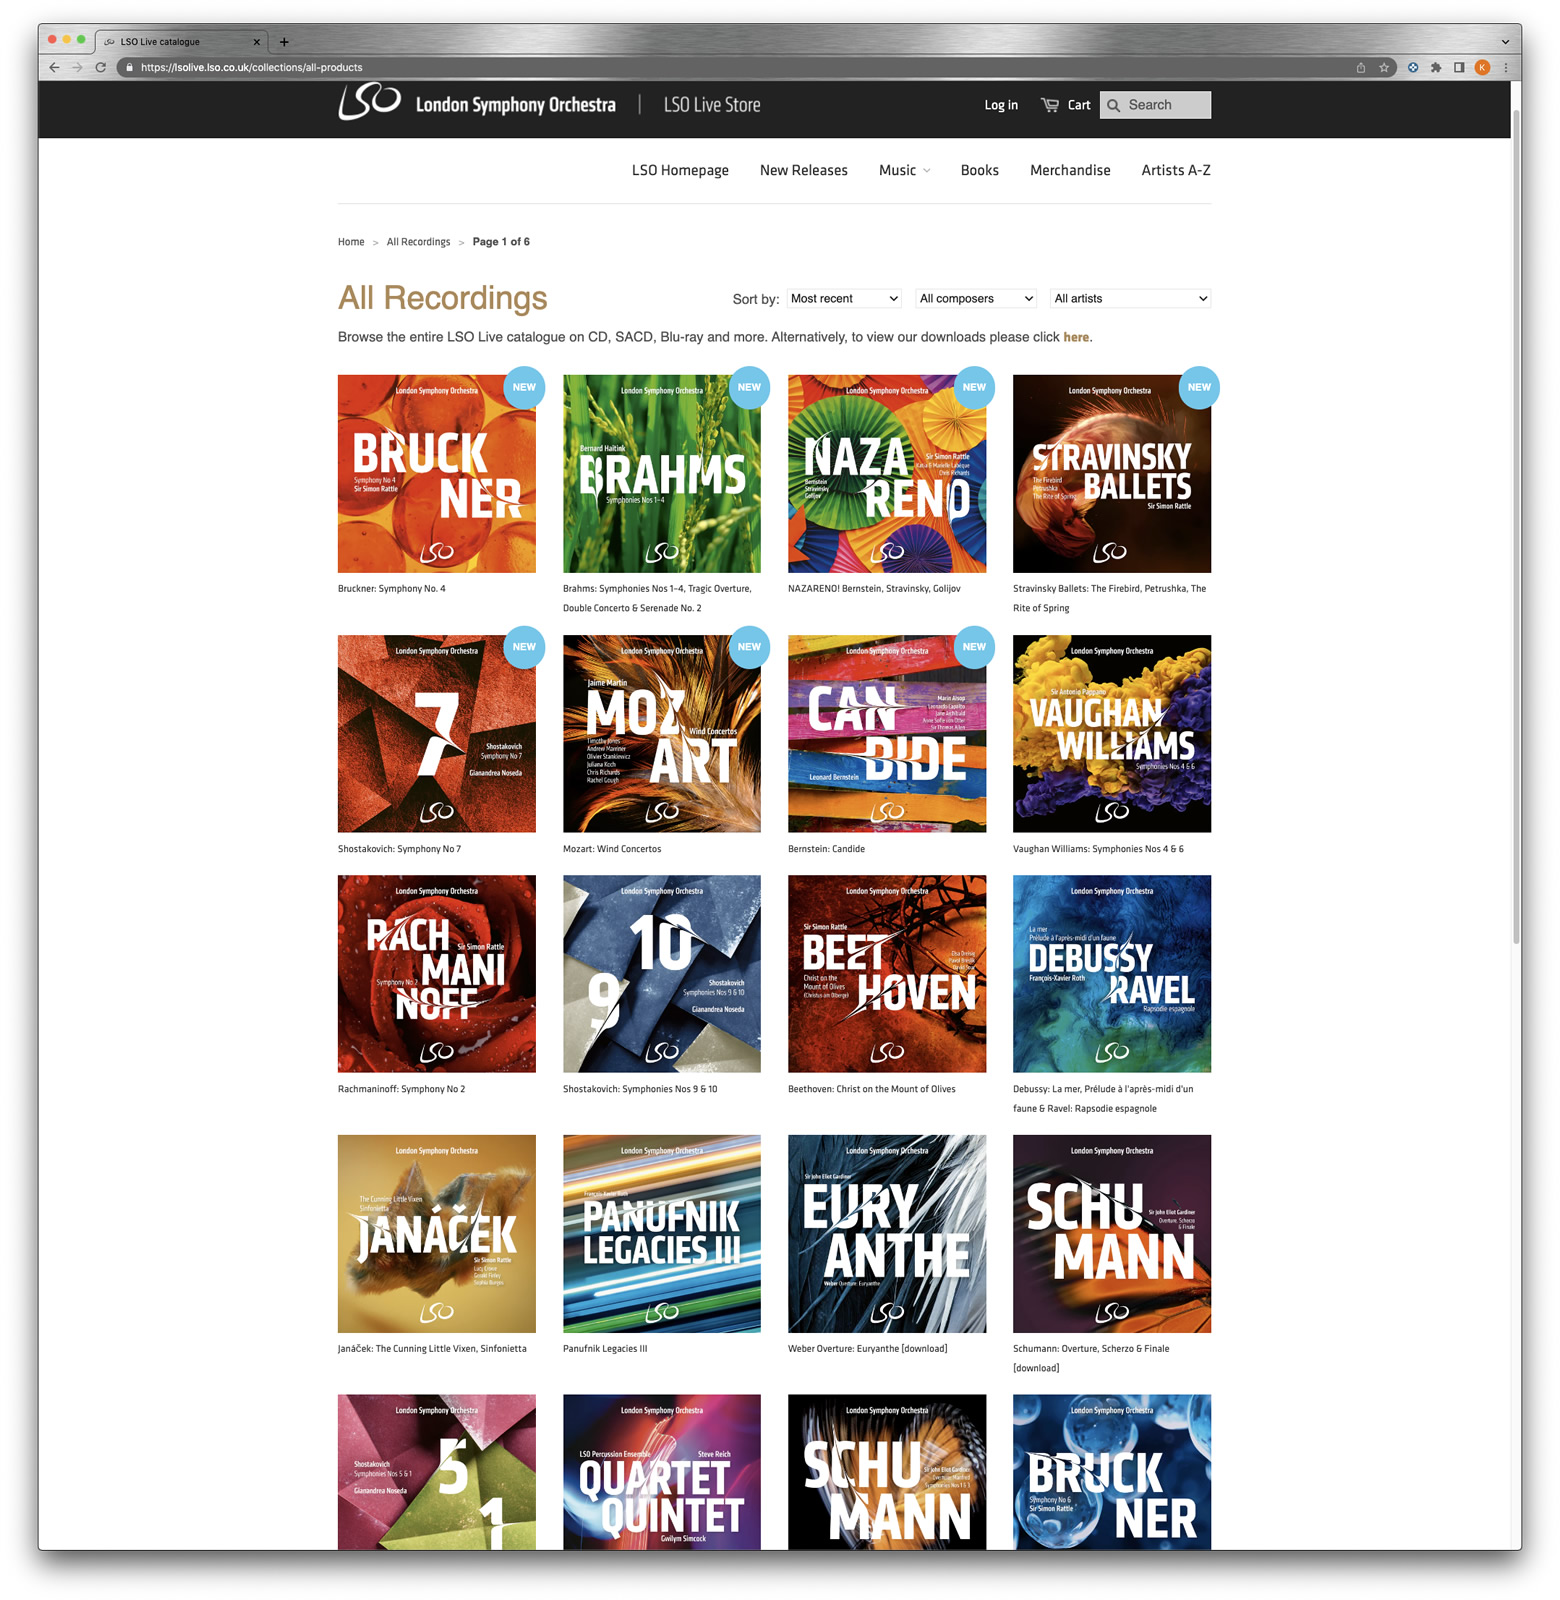Click the Log in link
Screen dimensions: 1560x1600
[1001, 105]
